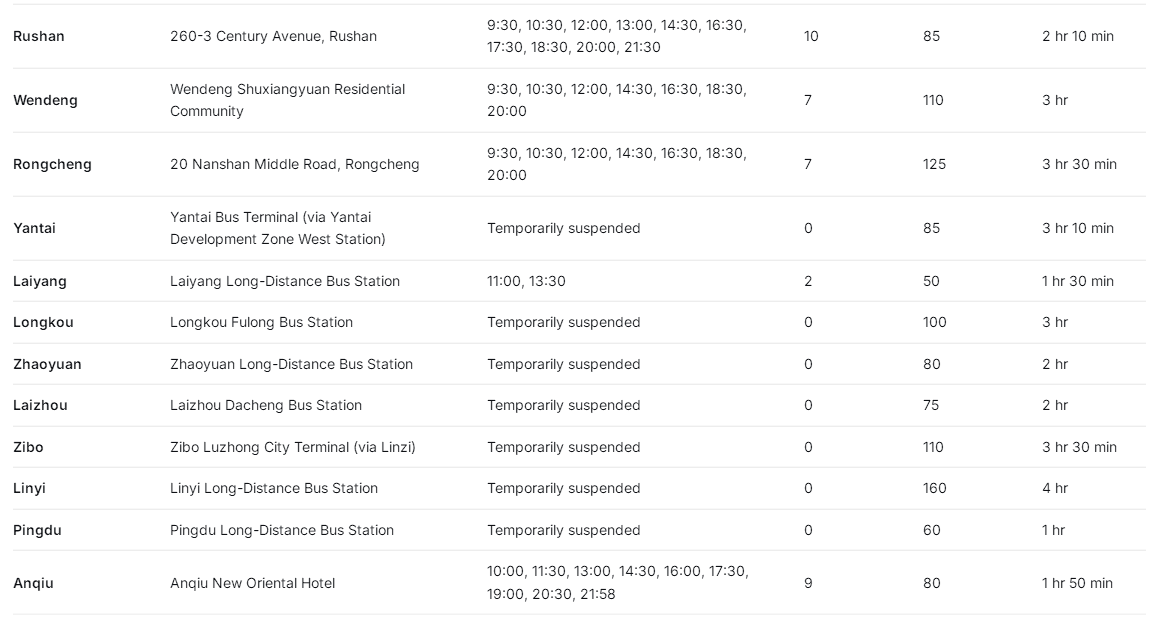Select Rushan departure times list
Viewport: 1161px width, 622px height.
(617, 36)
